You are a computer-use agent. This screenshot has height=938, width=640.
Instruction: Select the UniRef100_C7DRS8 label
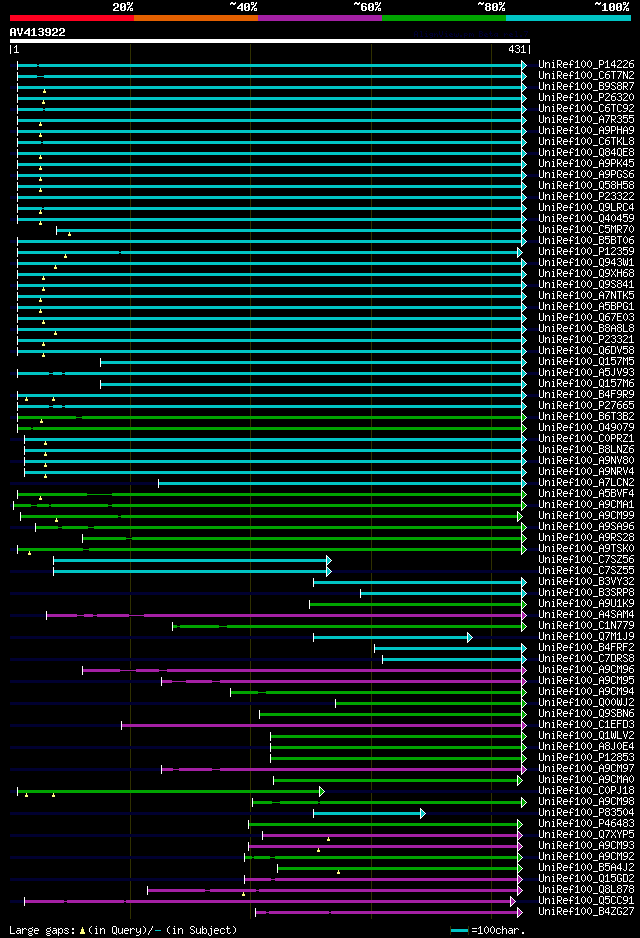click(586, 659)
